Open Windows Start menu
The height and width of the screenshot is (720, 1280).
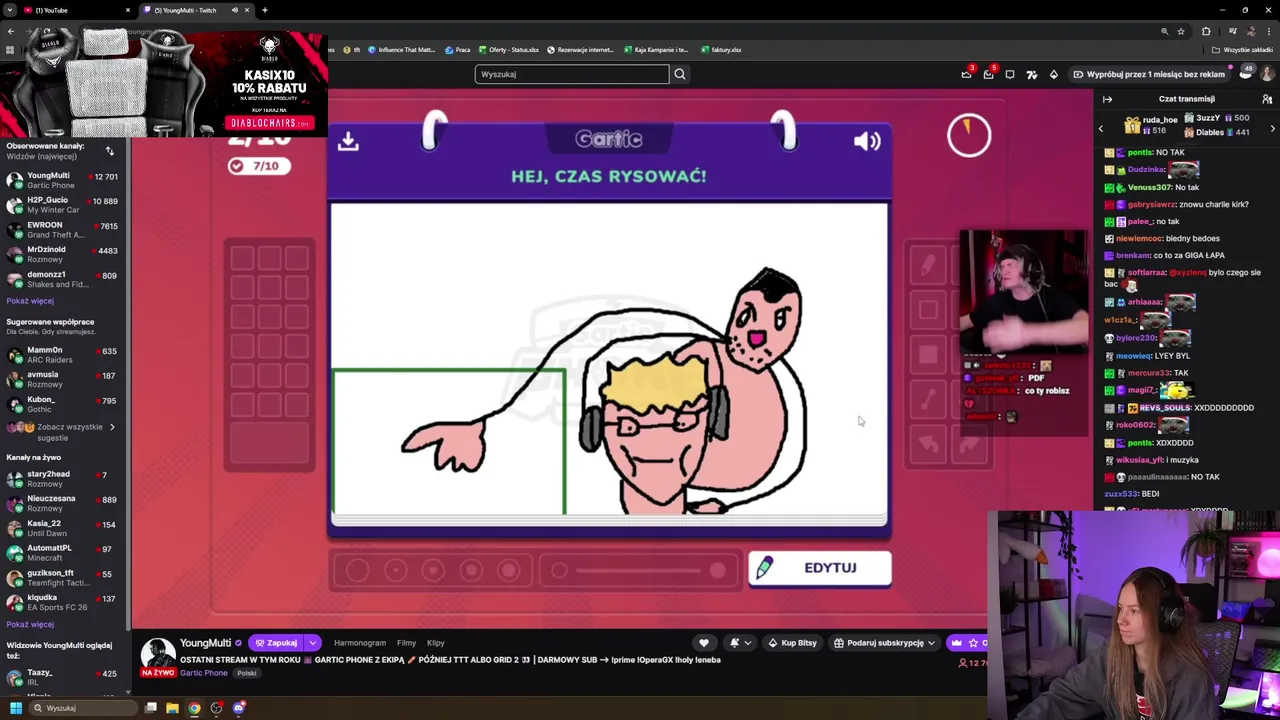(15, 708)
